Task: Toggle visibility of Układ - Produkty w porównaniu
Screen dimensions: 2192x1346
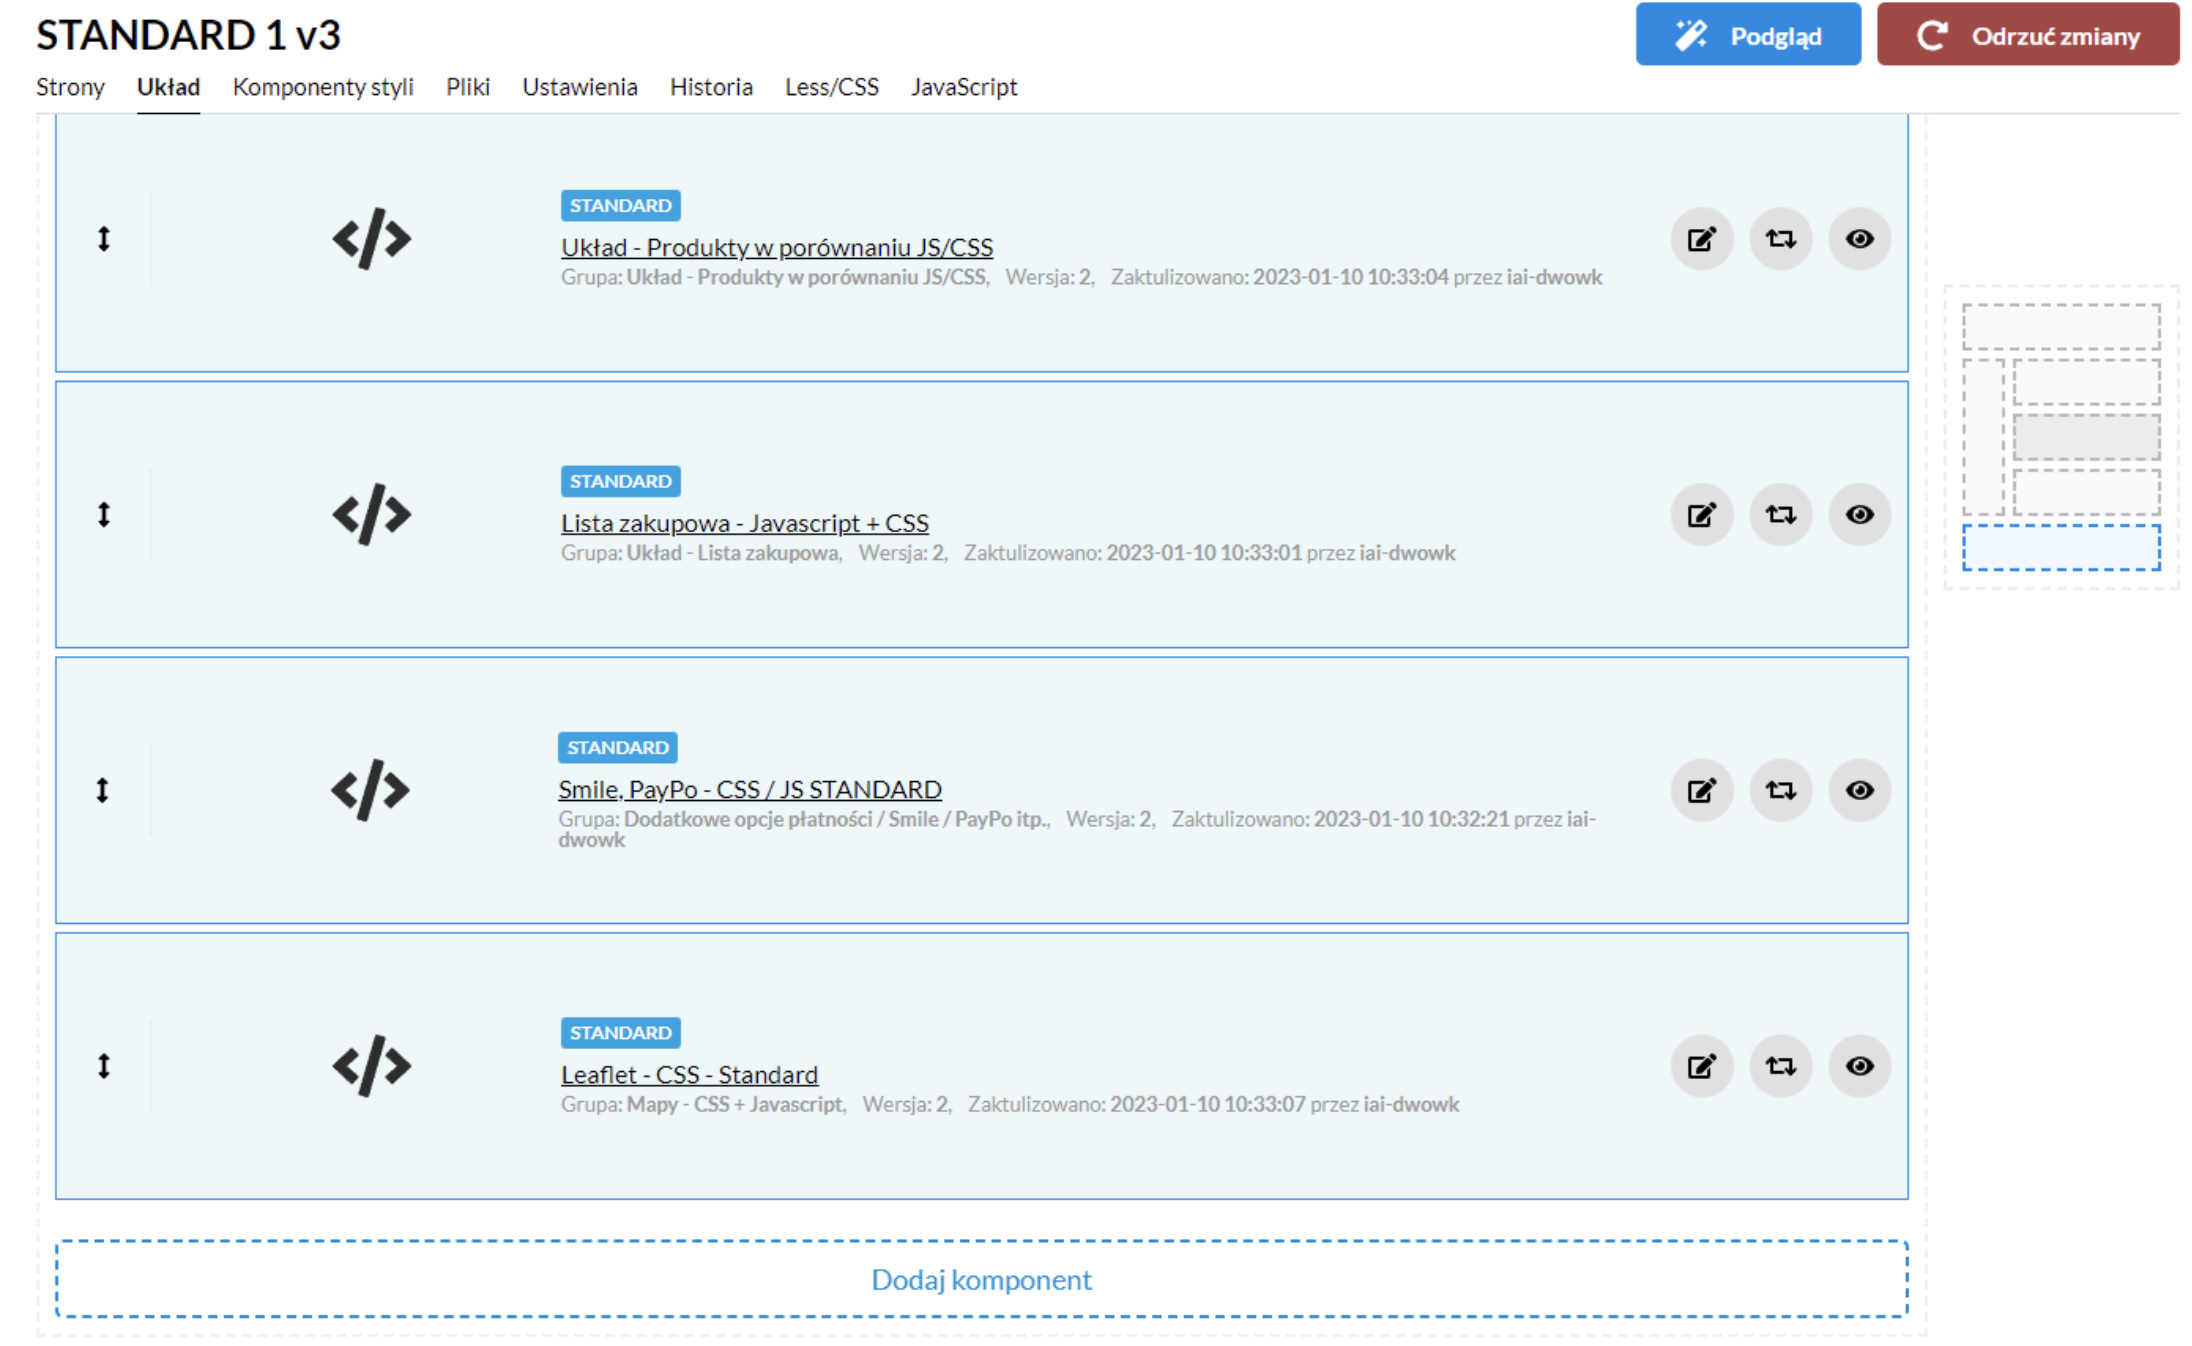Action: [x=1859, y=239]
